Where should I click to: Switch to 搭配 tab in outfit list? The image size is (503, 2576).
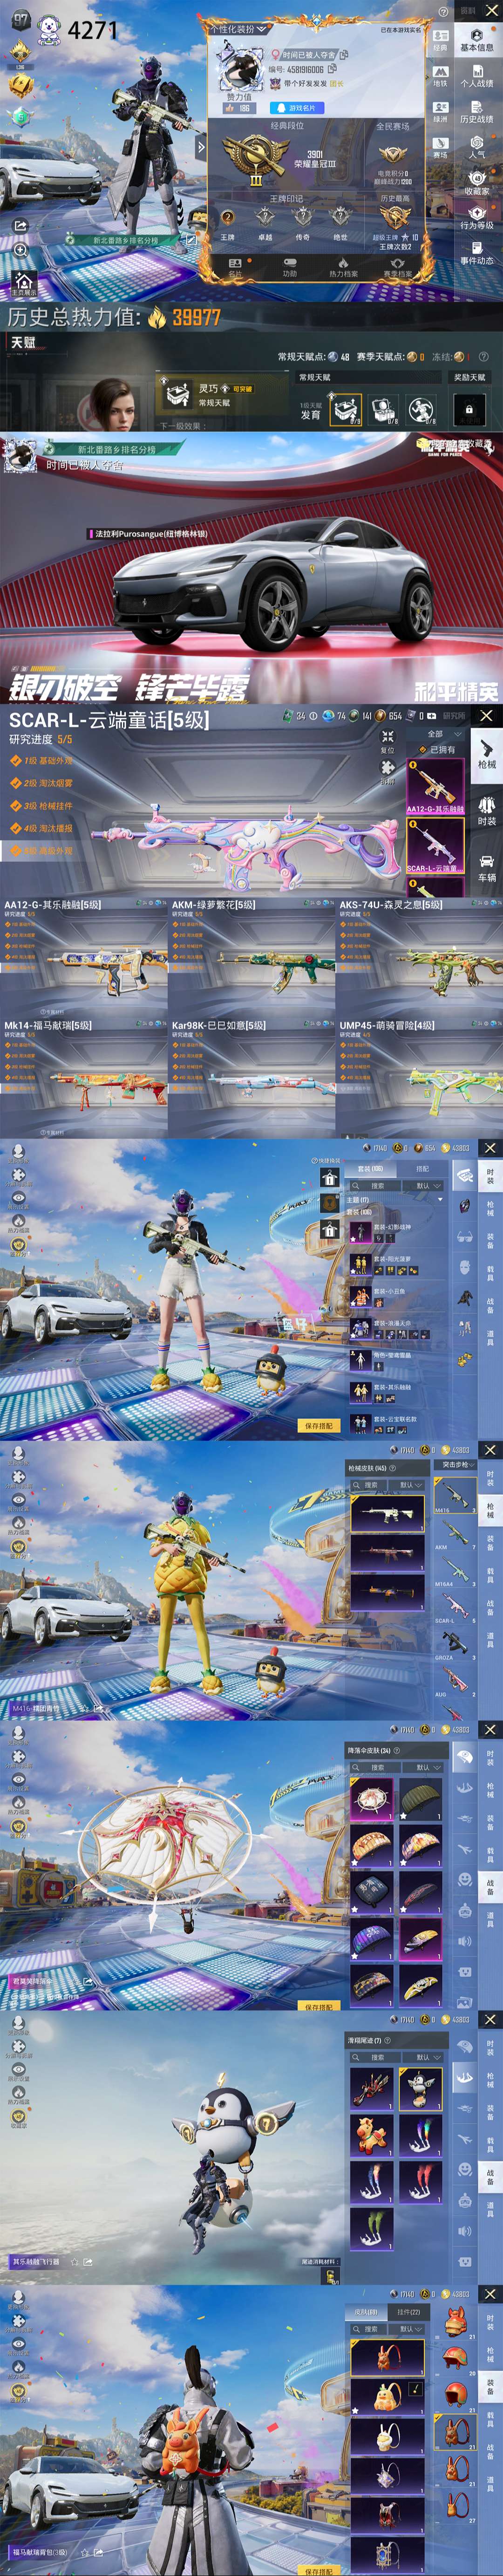pyautogui.click(x=422, y=1169)
